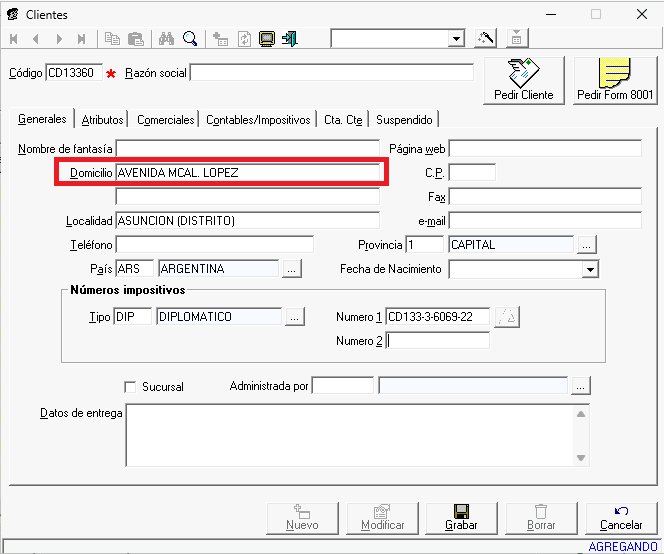Image resolution: width=664 pixels, height=554 pixels.
Task: Open the toolbar combo box dropdown
Action: click(x=457, y=39)
